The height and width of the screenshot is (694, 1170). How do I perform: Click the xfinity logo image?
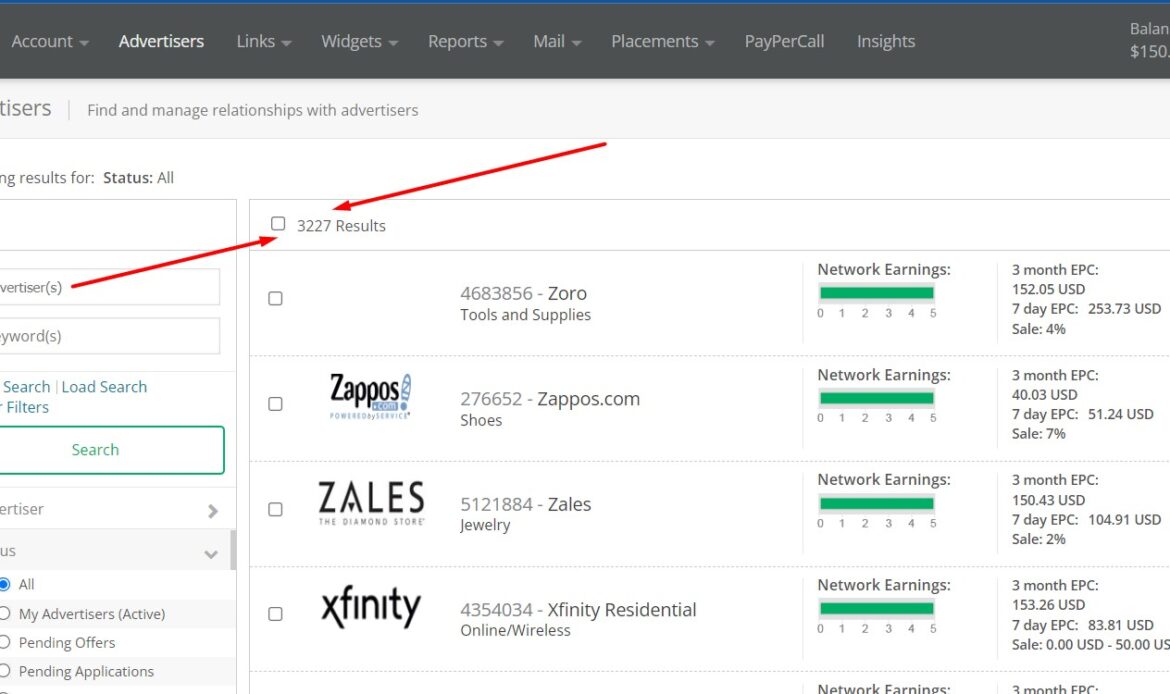[371, 606]
